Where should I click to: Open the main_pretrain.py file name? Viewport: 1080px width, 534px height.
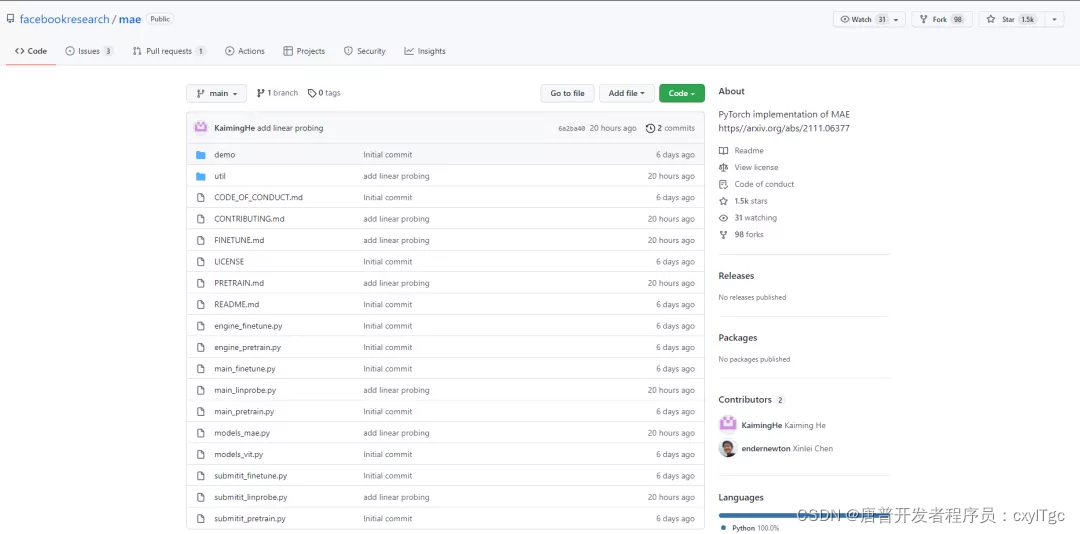[244, 411]
